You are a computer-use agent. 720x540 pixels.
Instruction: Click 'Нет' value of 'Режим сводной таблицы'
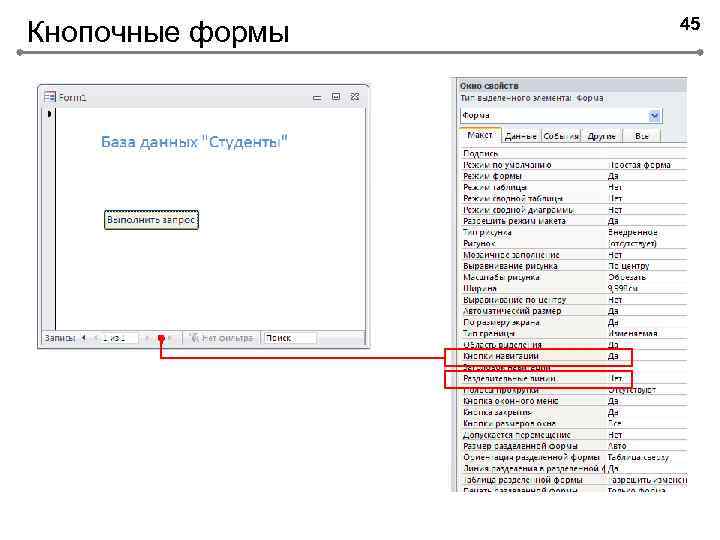click(x=615, y=198)
